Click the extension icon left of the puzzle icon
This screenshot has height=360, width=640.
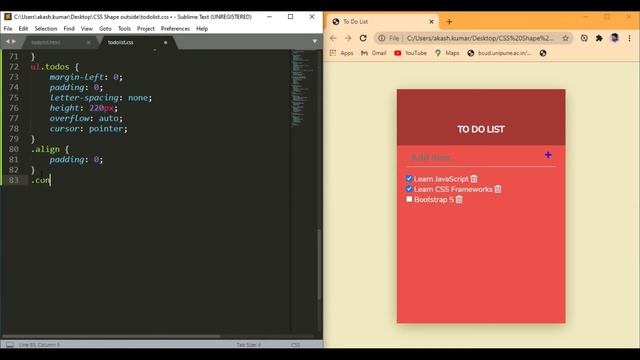pos(584,38)
